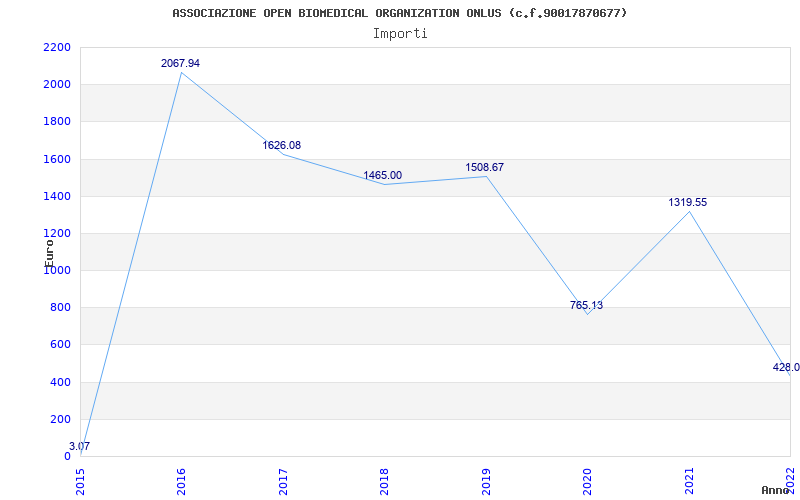Select the 2020 x-axis year label
Image resolution: width=800 pixels, height=500 pixels.
point(588,482)
